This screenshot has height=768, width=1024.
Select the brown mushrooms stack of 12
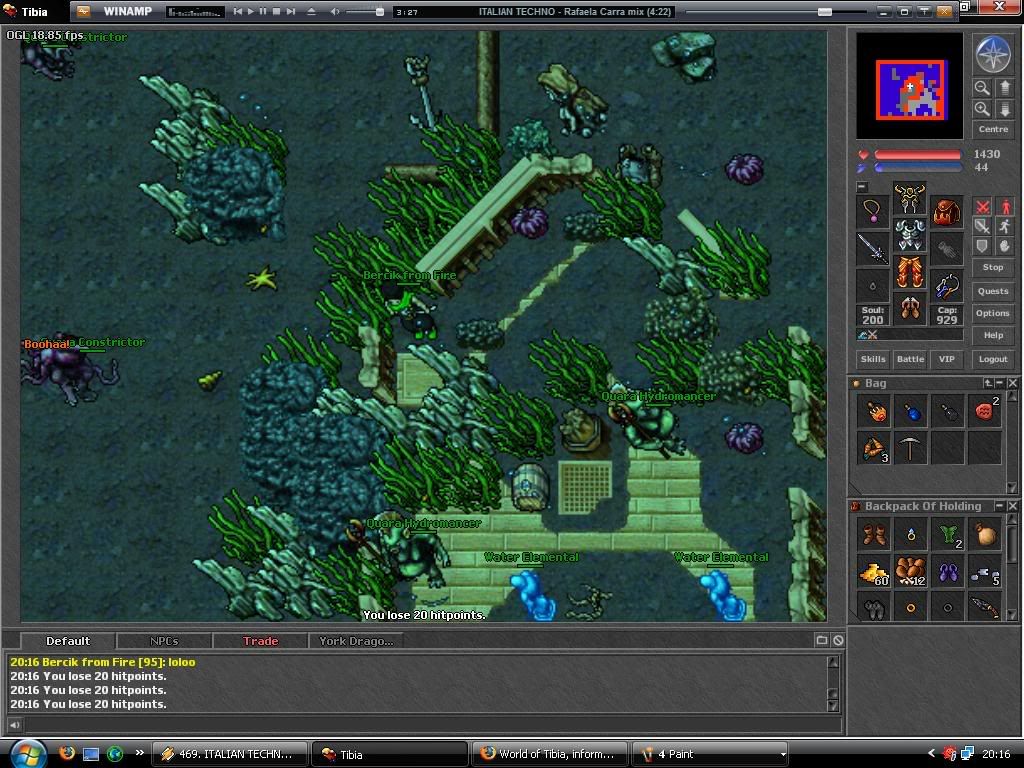pyautogui.click(x=911, y=572)
